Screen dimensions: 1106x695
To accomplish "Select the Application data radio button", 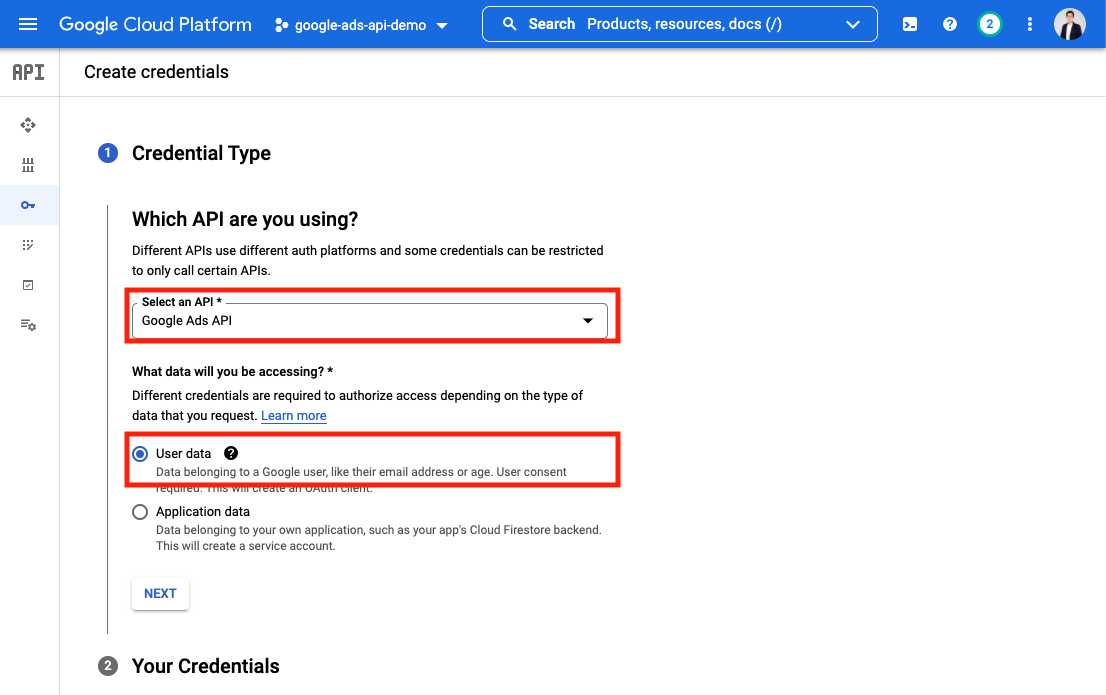I will click(x=140, y=512).
